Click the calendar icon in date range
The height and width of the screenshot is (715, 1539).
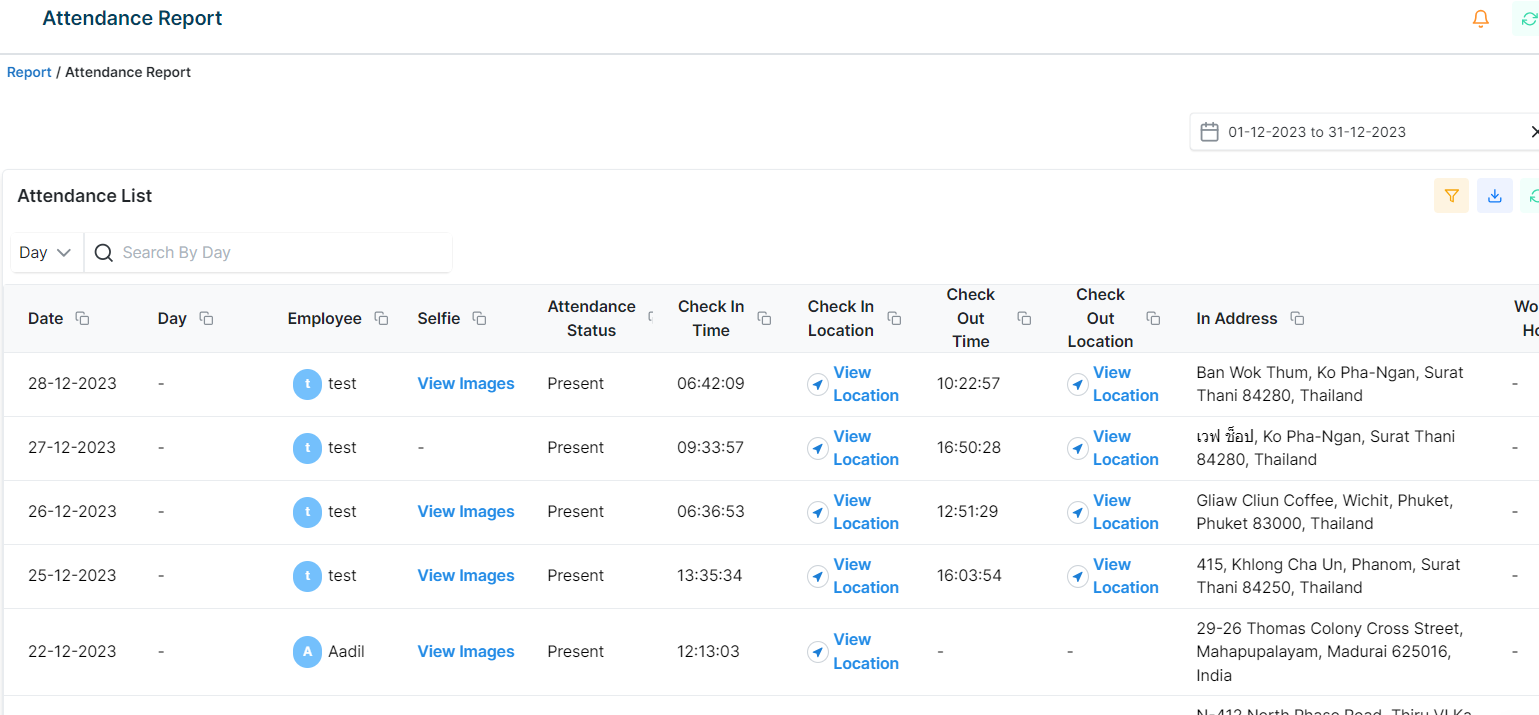pos(1209,132)
